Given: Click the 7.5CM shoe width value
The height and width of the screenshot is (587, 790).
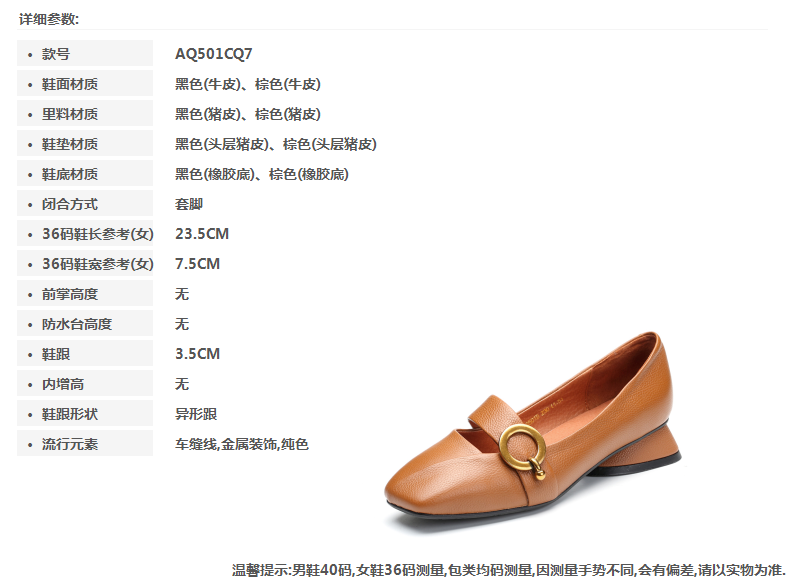Looking at the screenshot, I should (198, 264).
